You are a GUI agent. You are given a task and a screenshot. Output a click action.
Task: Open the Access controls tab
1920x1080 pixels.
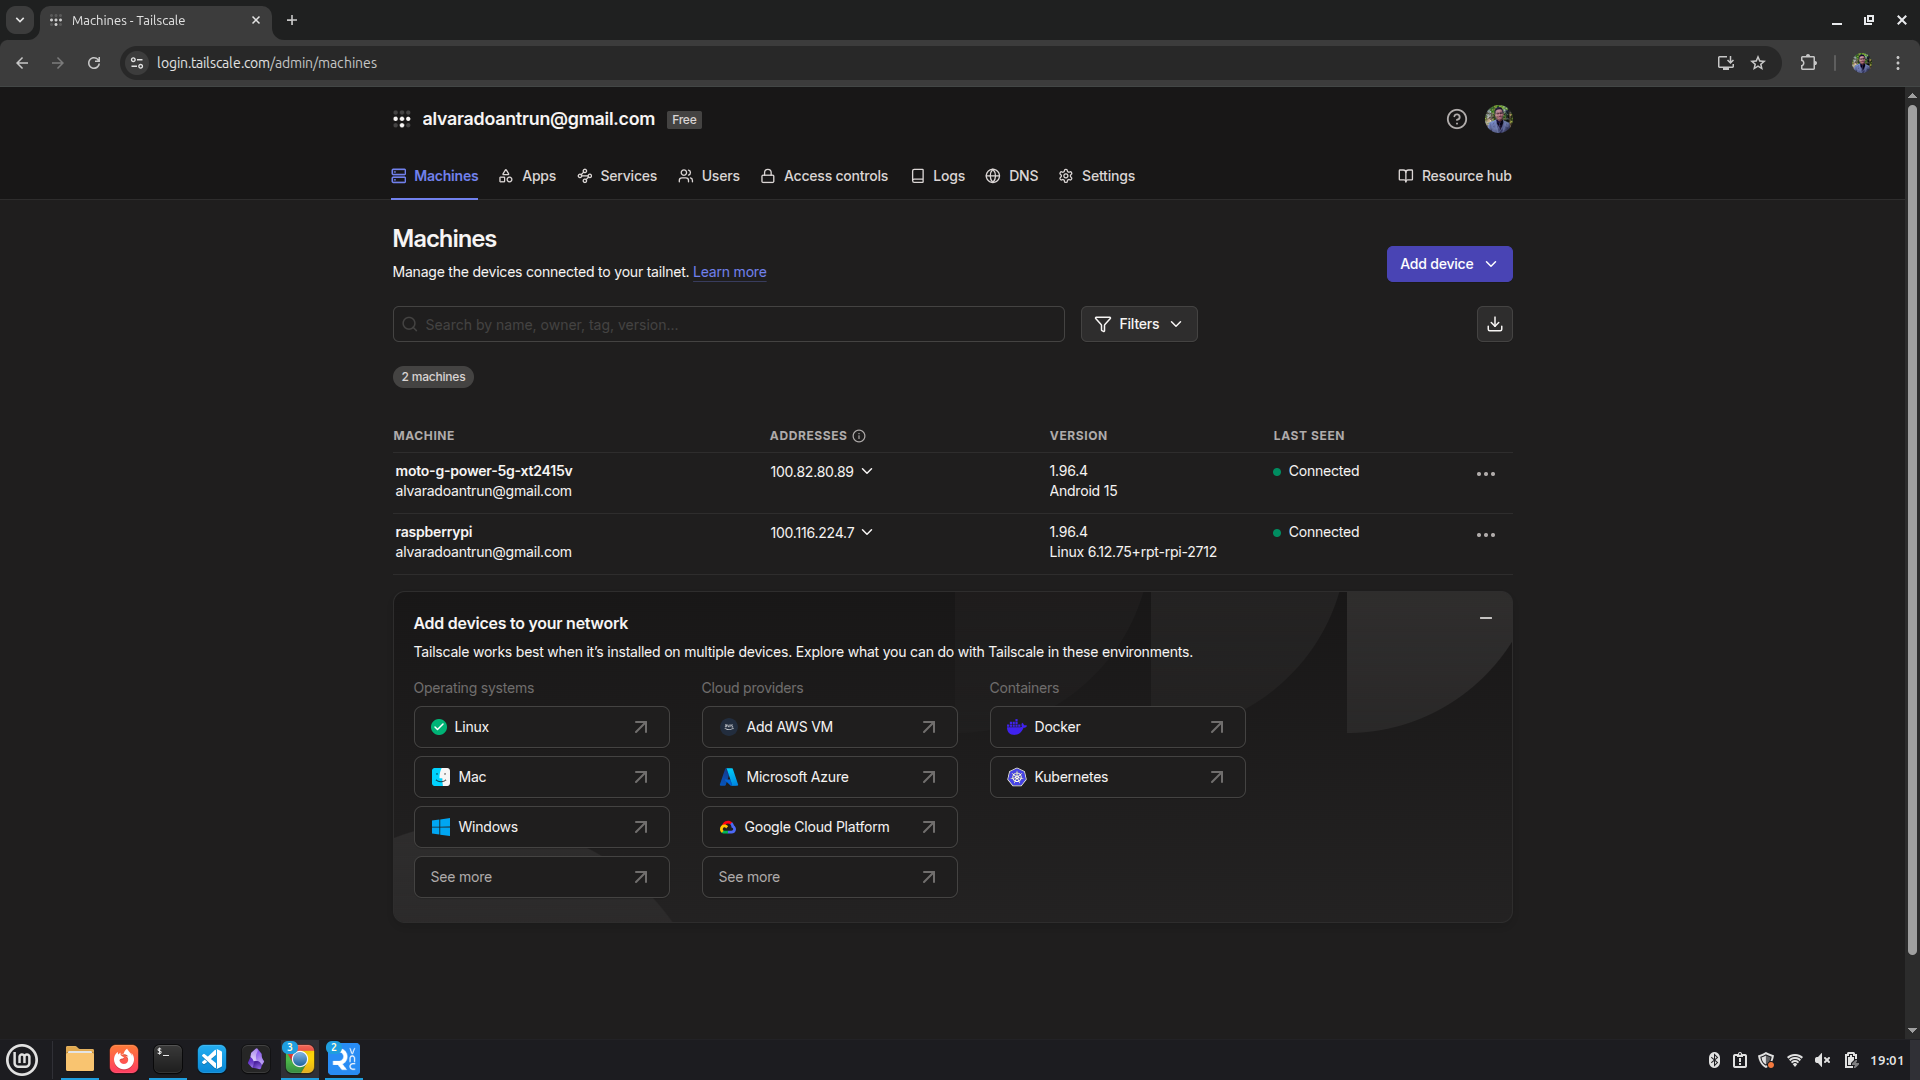coord(824,176)
